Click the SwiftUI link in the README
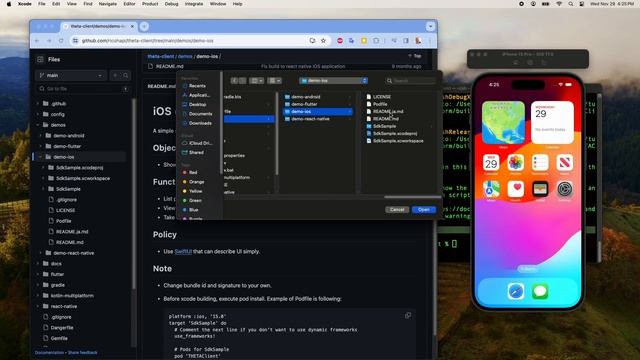The image size is (640, 360). [x=183, y=251]
